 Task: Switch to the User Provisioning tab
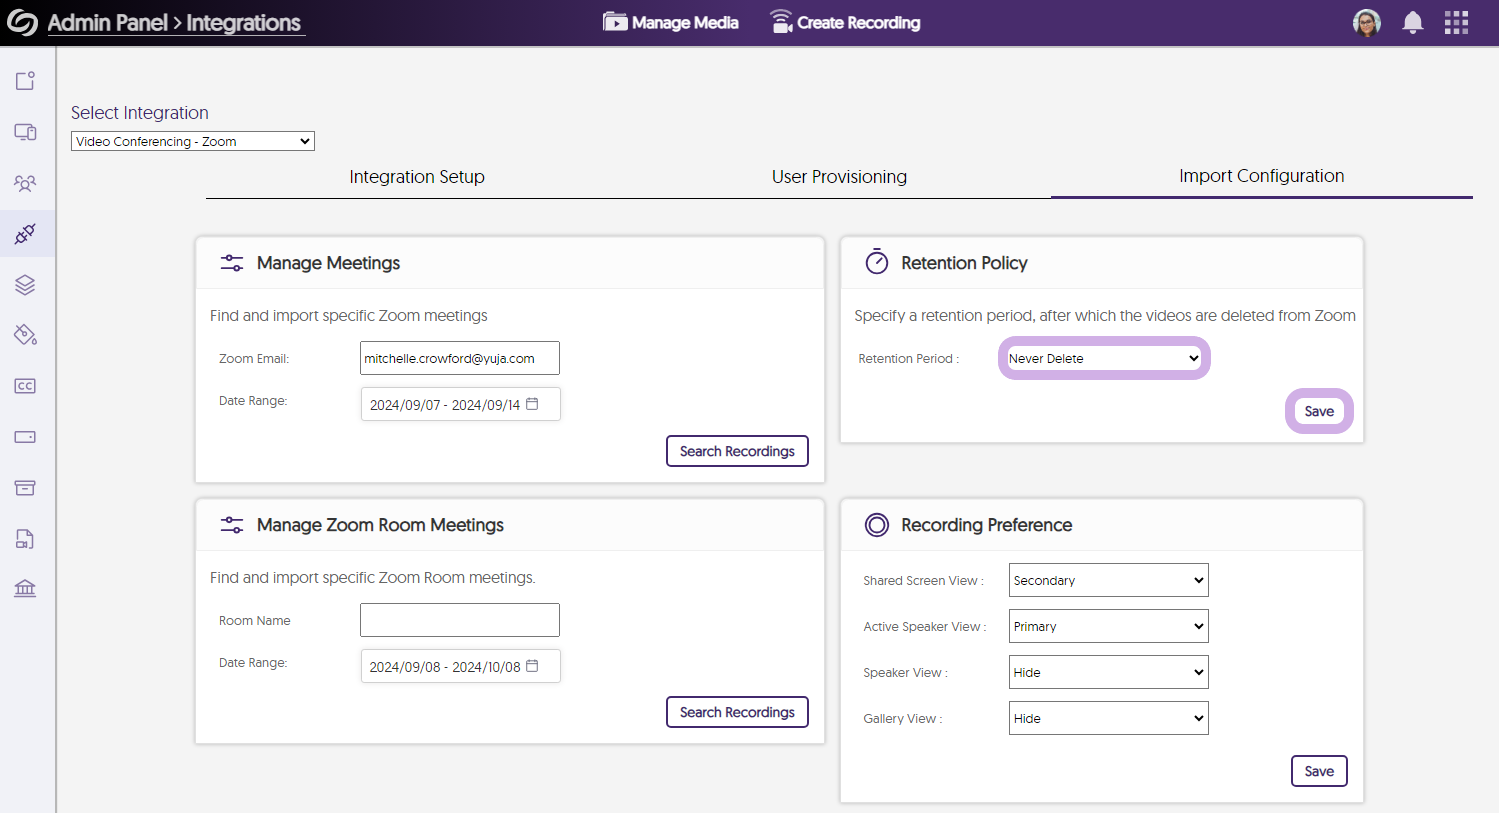(839, 177)
